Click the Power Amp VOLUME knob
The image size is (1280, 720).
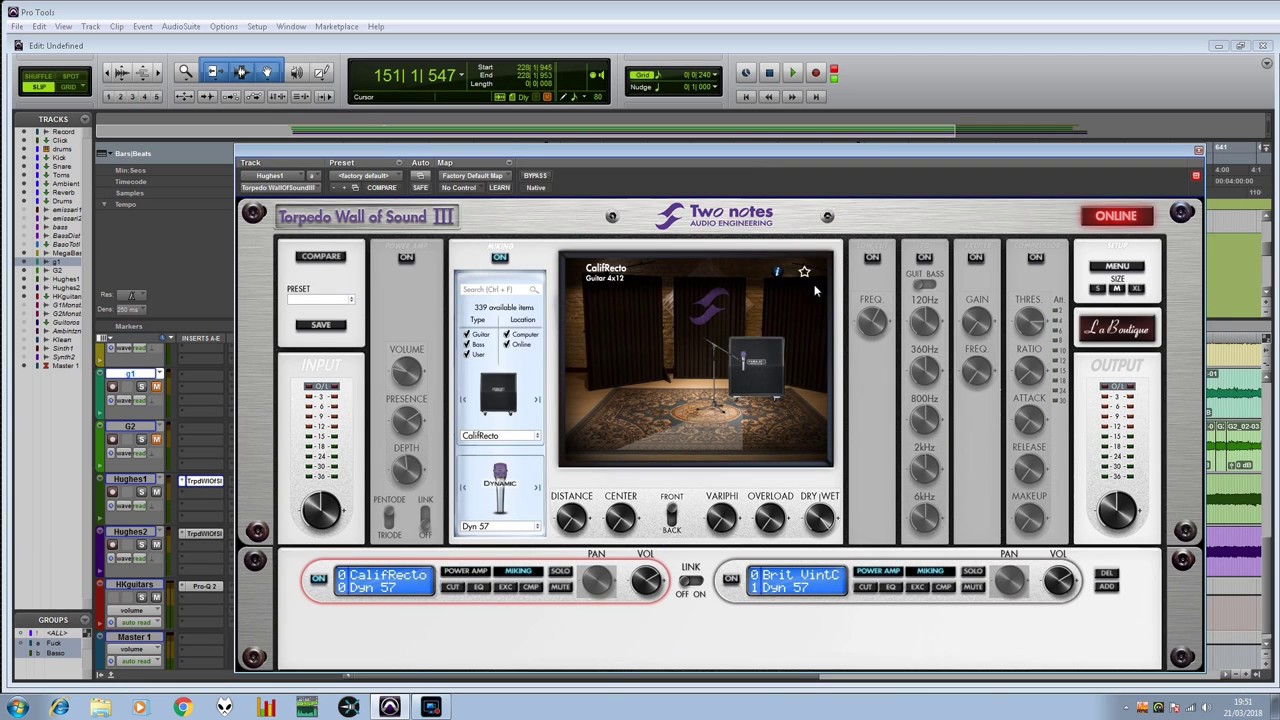click(406, 373)
